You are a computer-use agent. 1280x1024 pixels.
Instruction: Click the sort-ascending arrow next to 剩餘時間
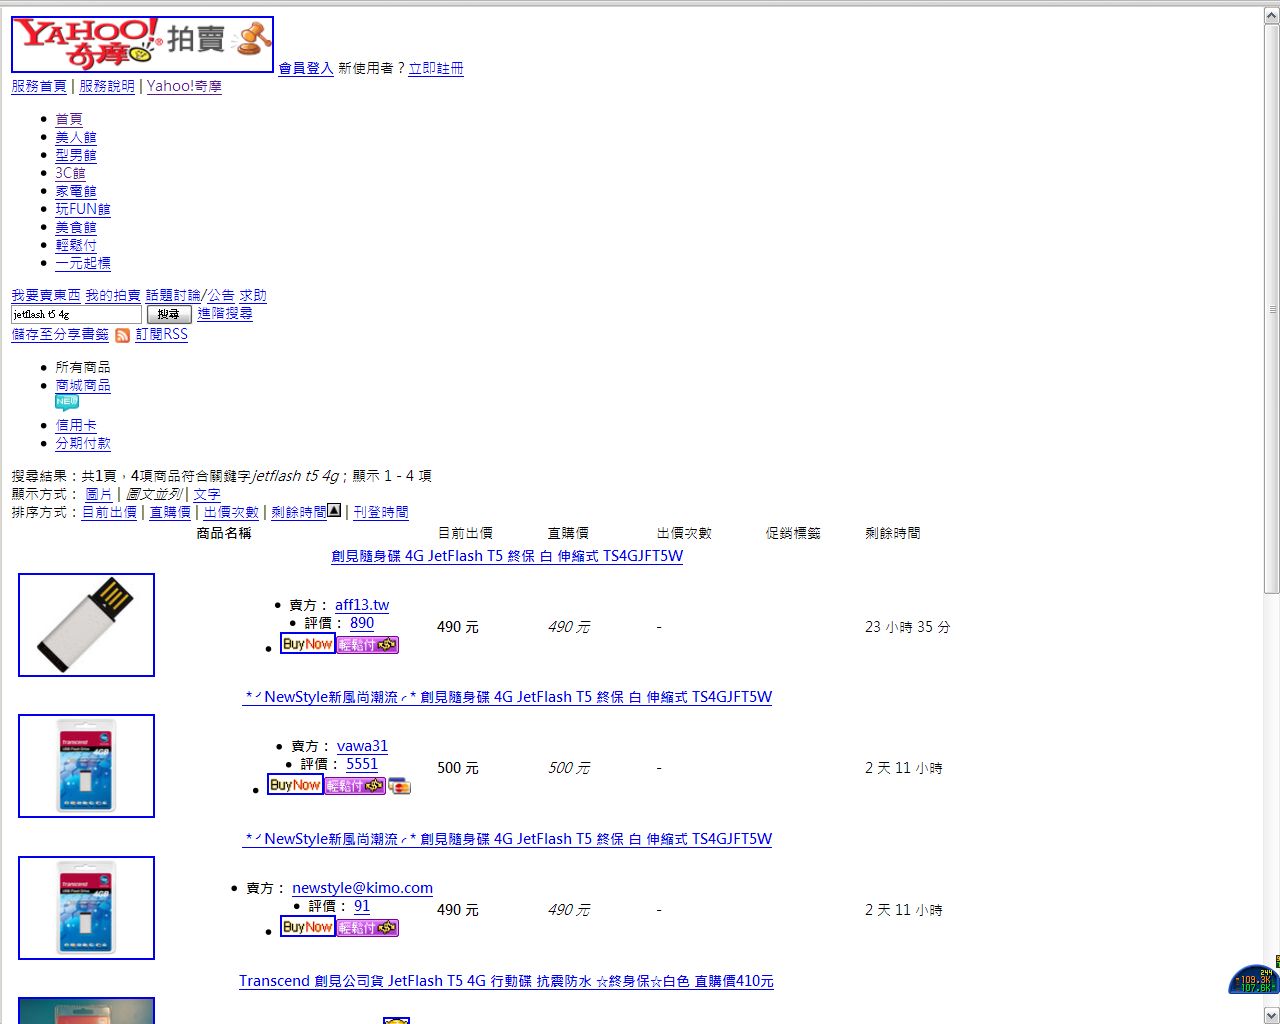pyautogui.click(x=334, y=511)
